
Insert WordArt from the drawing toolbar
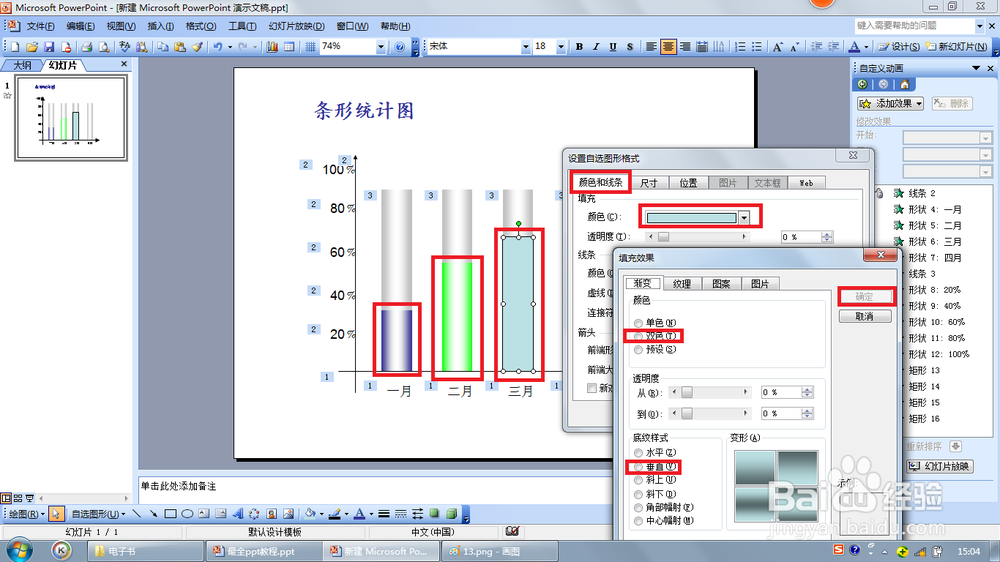pos(238,514)
